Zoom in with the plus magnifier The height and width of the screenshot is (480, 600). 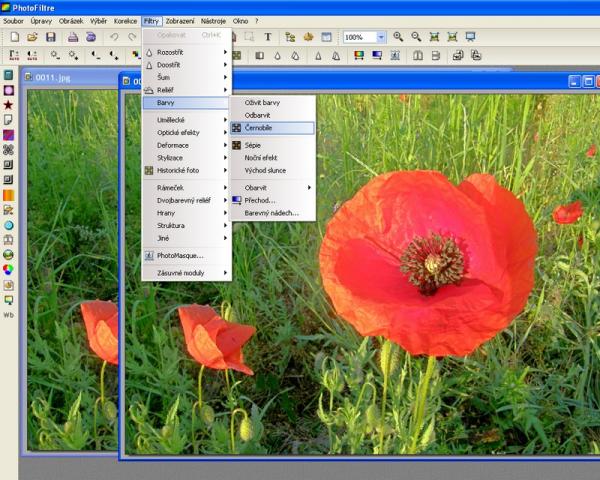pyautogui.click(x=398, y=37)
